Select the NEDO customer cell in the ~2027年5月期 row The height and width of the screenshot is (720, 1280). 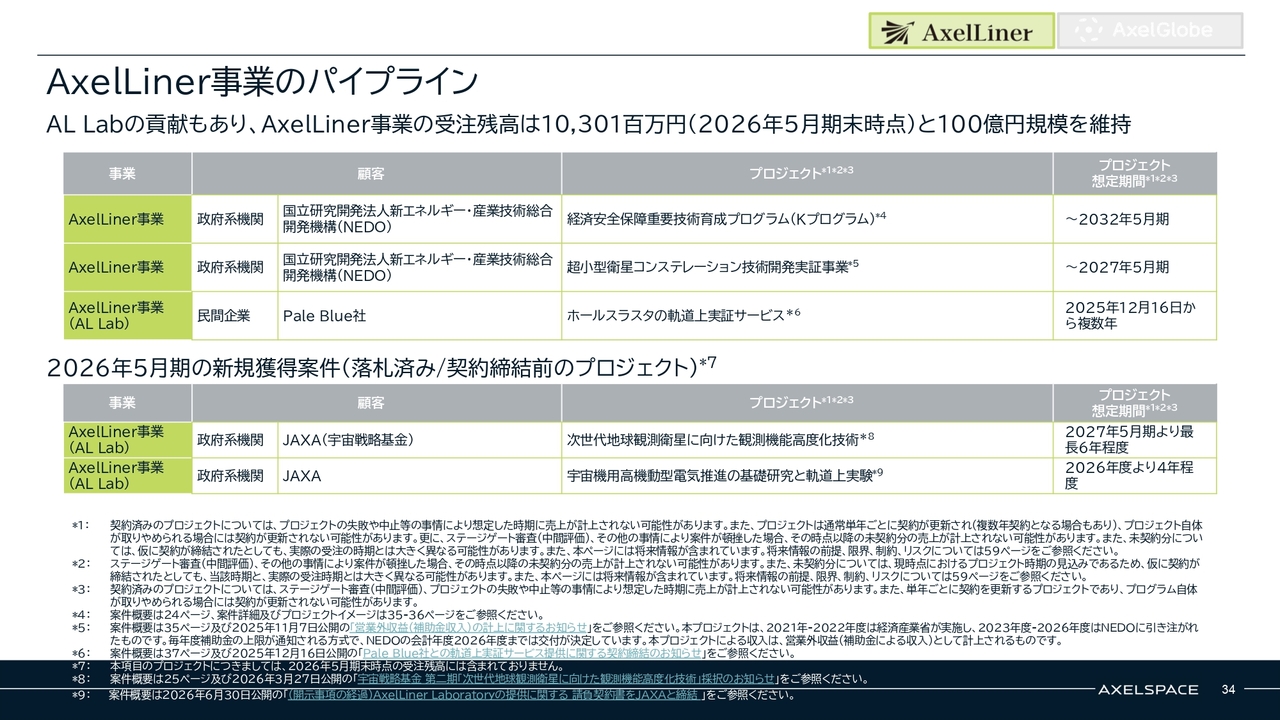tap(418, 267)
